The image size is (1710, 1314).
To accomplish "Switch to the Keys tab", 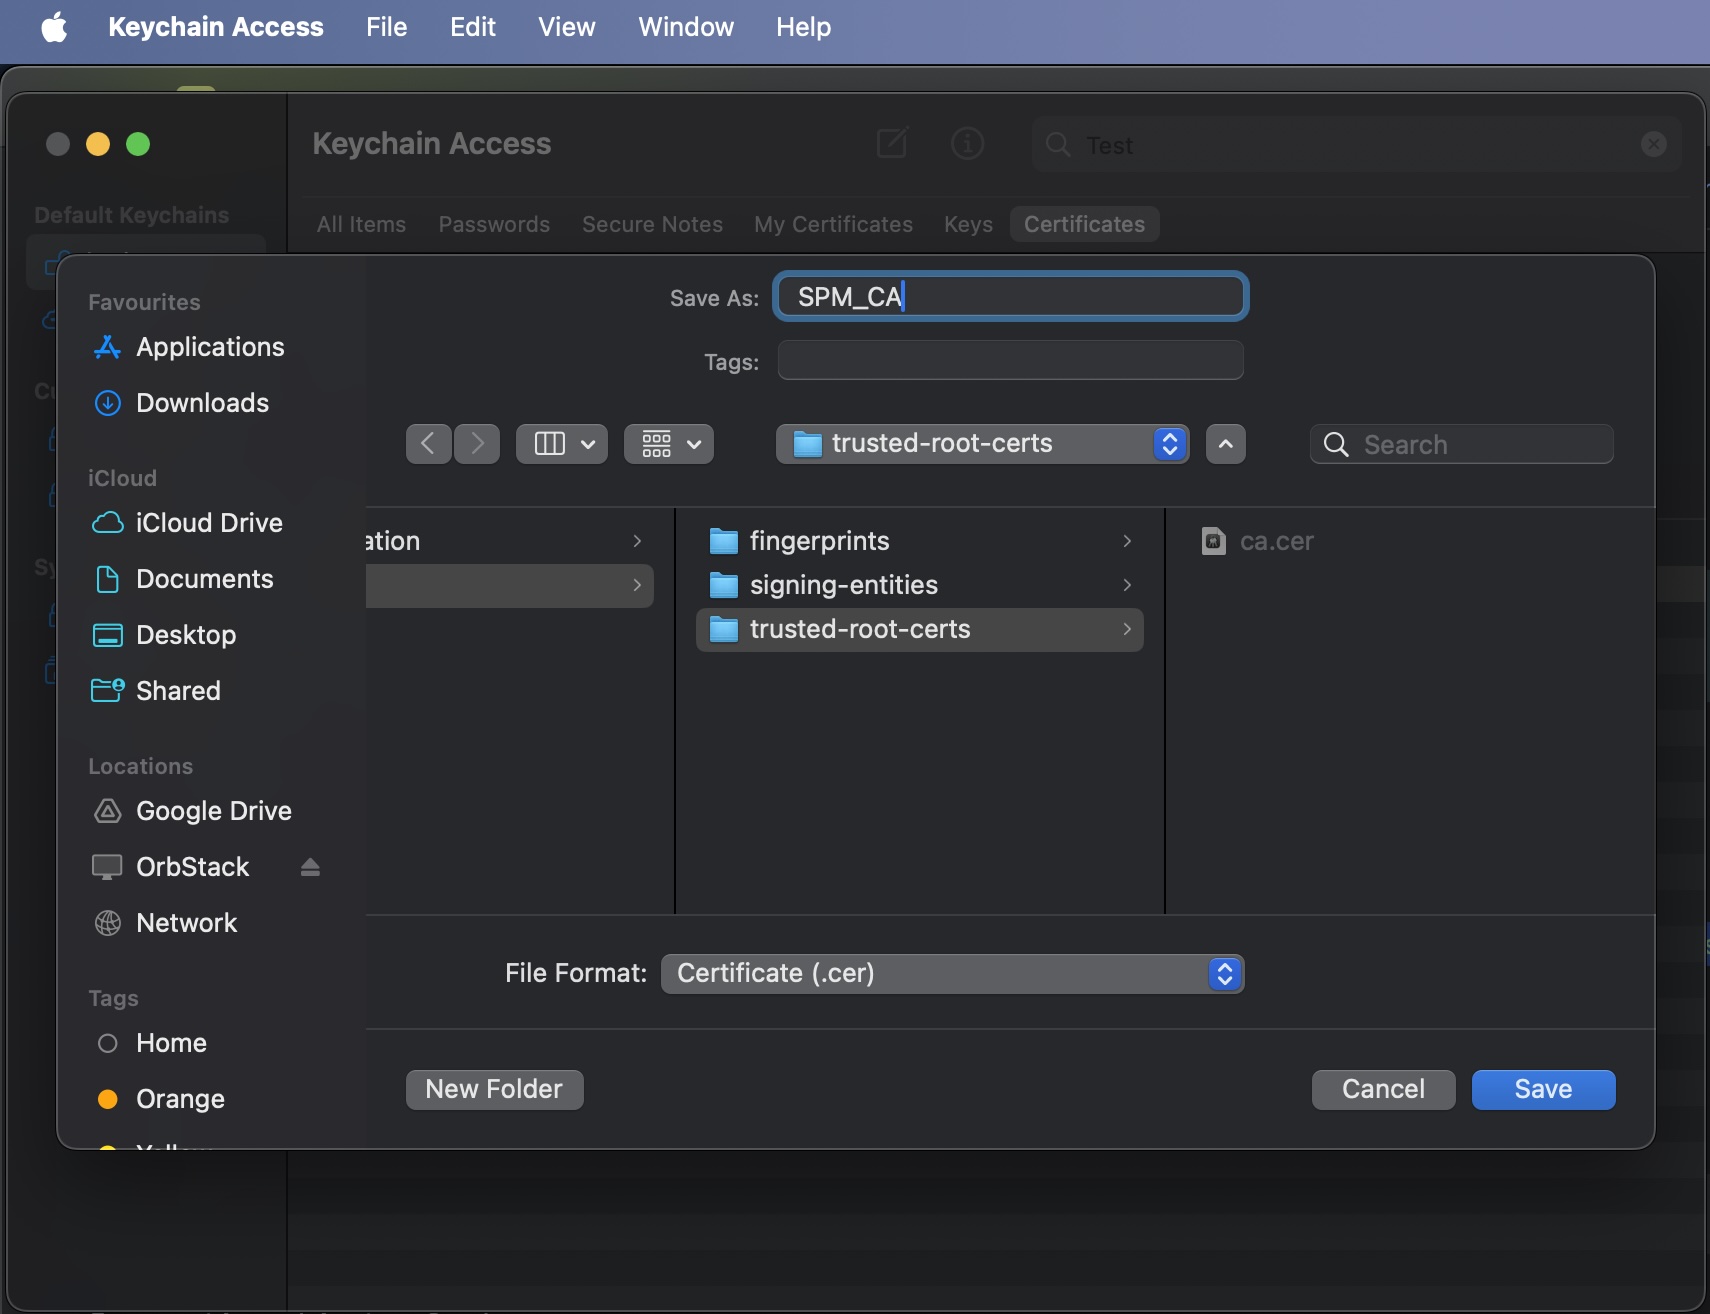I will coord(968,224).
